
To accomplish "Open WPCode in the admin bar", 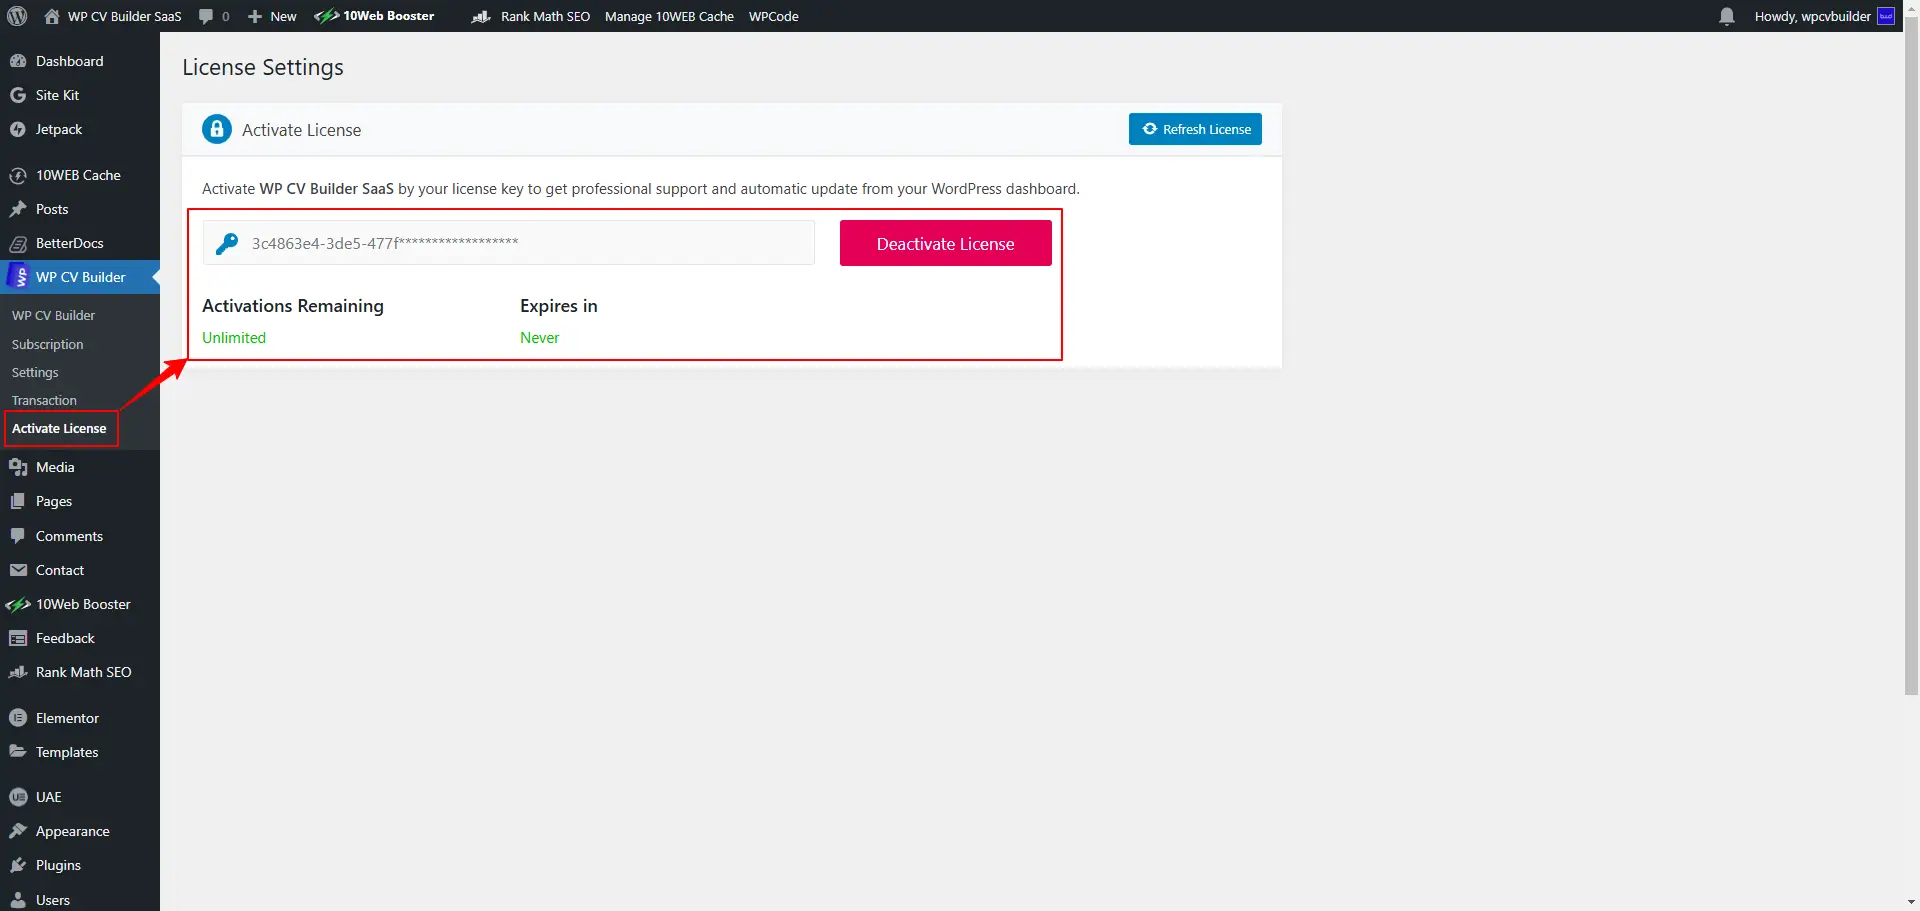I will tap(774, 16).
